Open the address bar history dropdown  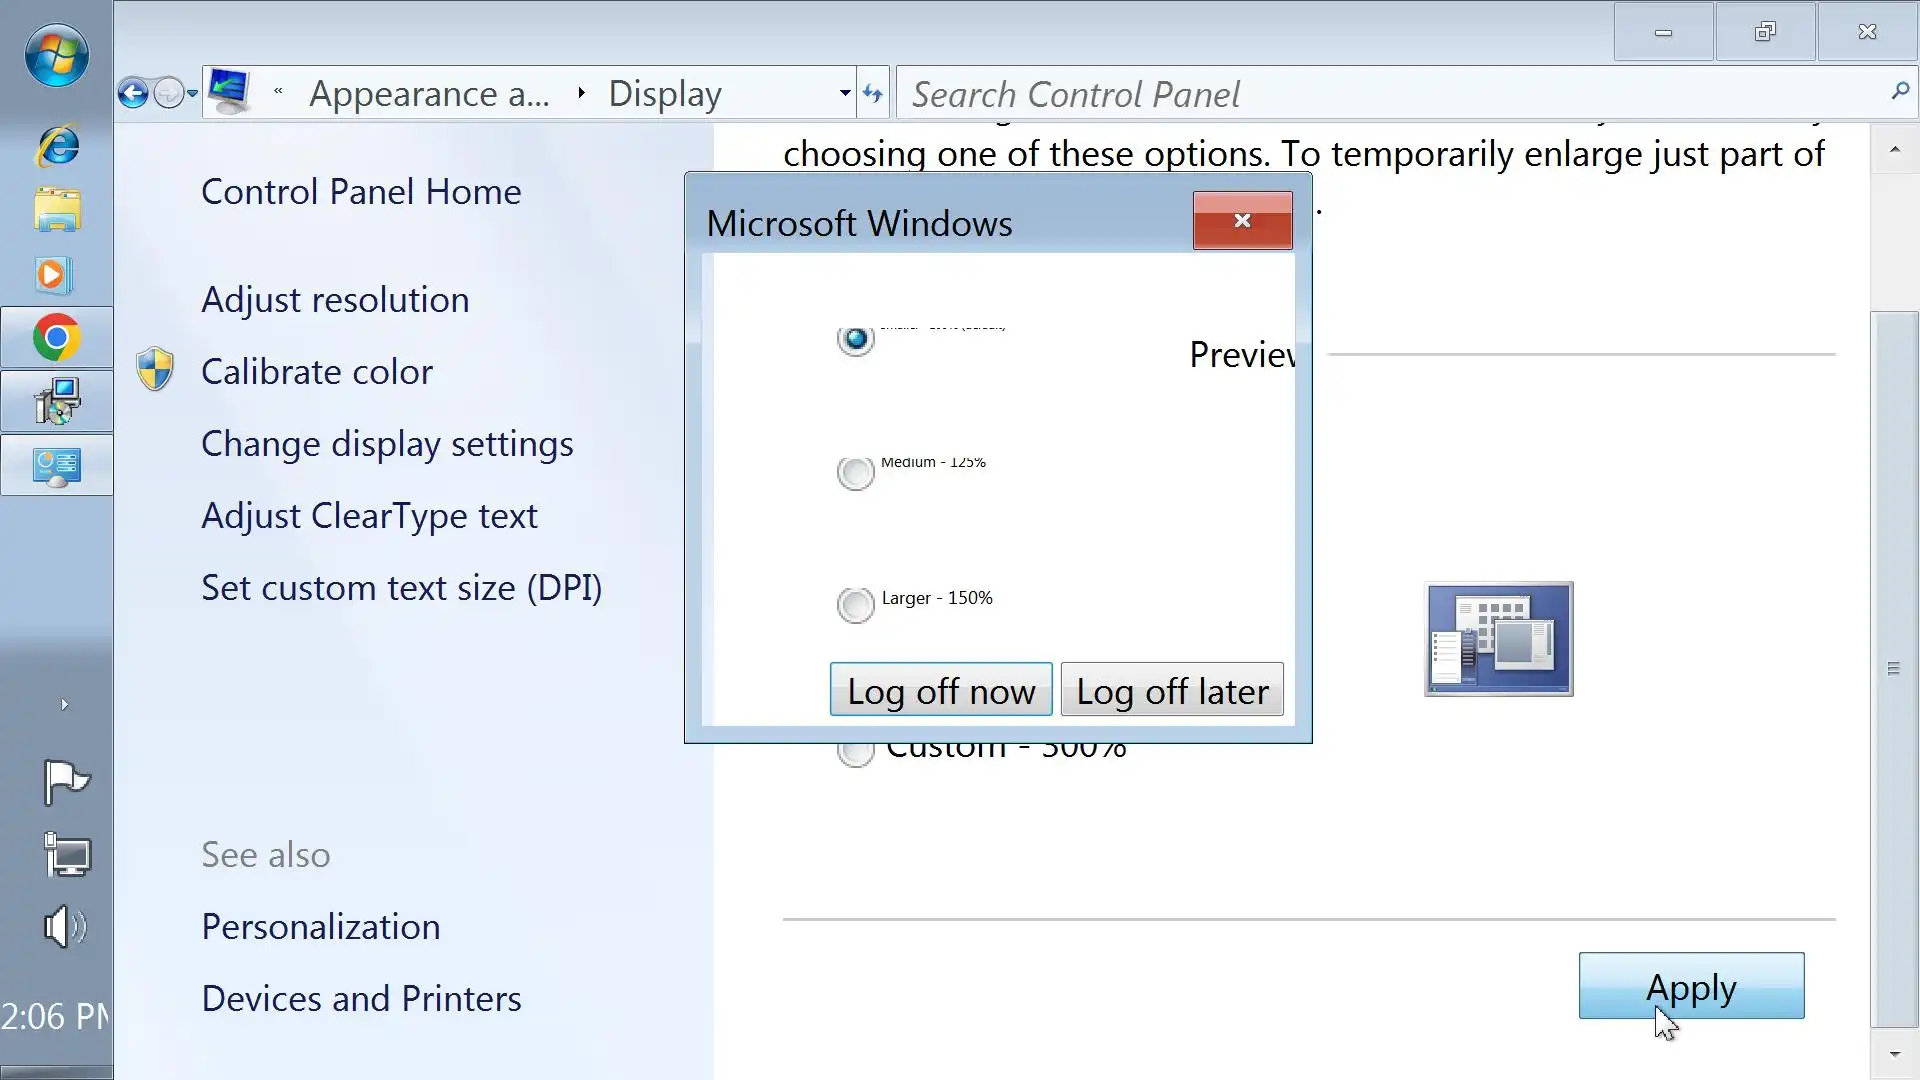pyautogui.click(x=845, y=94)
